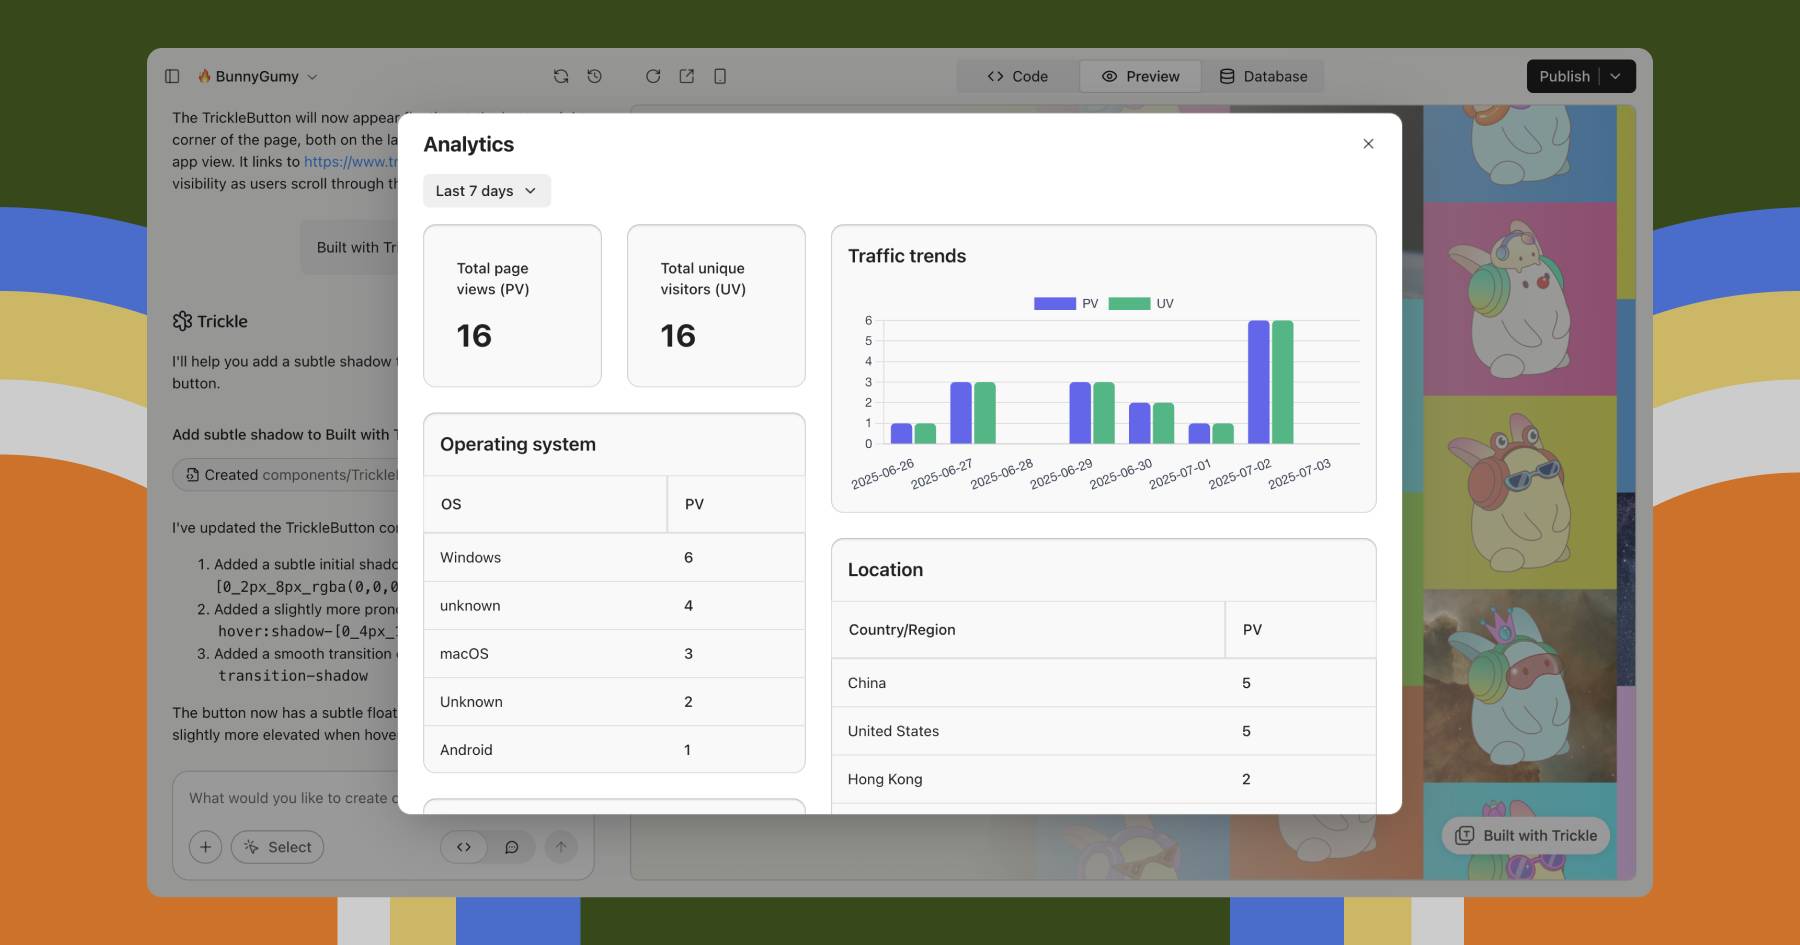
Task: Click the sync icon in top toolbar
Action: pyautogui.click(x=561, y=76)
